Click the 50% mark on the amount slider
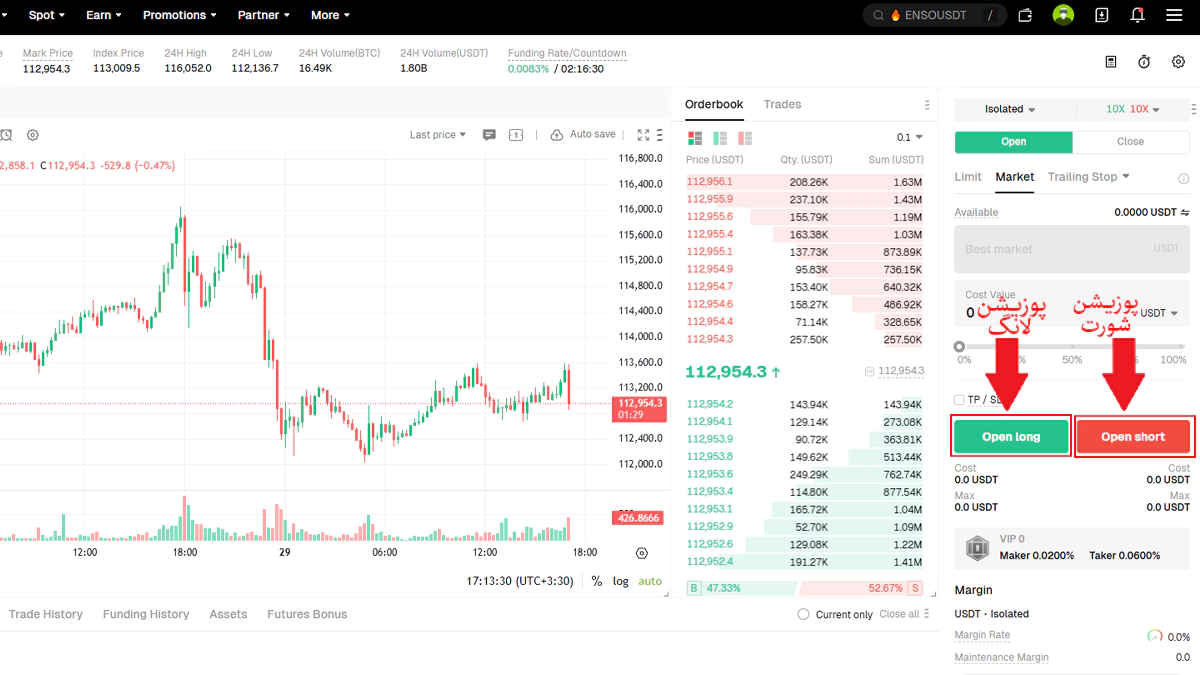This screenshot has width=1200, height=675. 1072,347
